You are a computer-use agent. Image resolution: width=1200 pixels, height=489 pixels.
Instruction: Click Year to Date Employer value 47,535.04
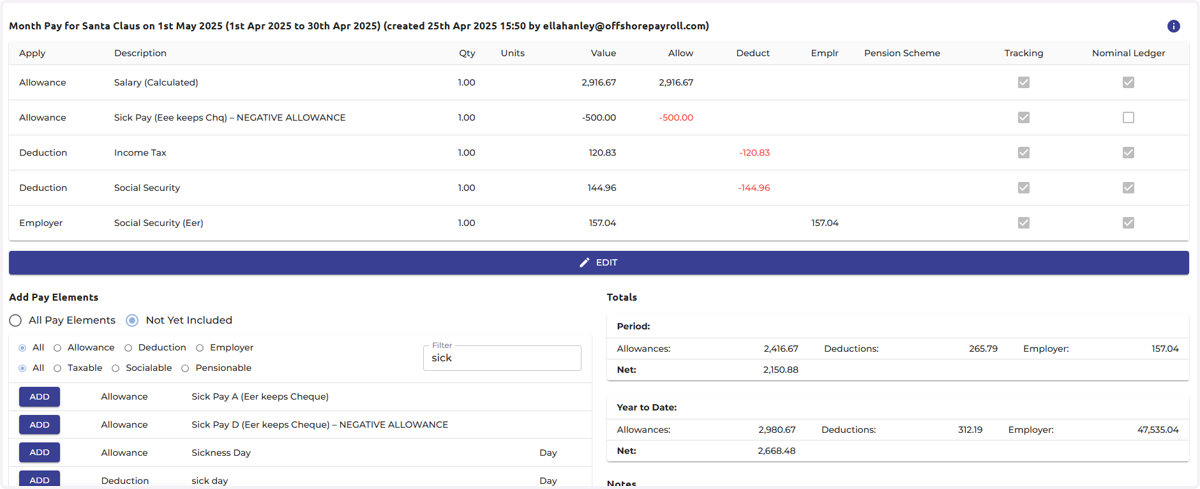click(x=1156, y=430)
